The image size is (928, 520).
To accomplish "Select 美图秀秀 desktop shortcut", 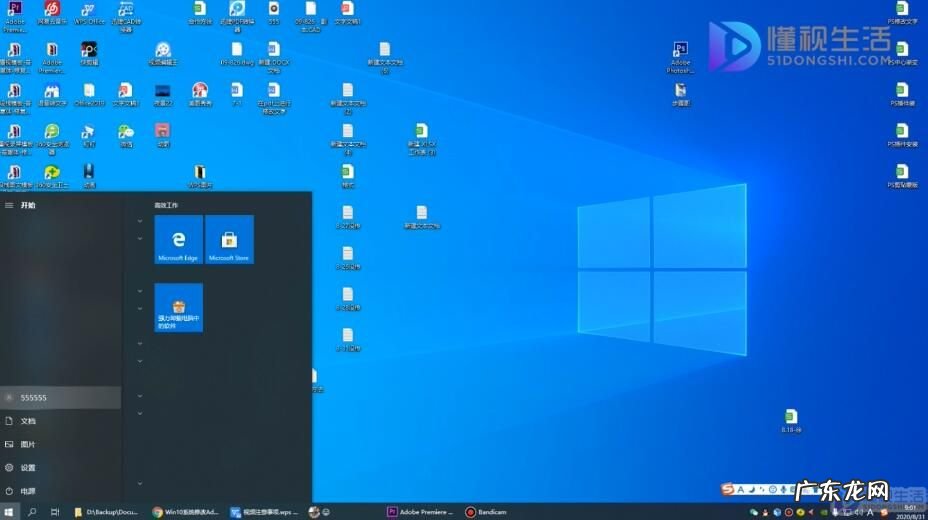I will click(199, 94).
